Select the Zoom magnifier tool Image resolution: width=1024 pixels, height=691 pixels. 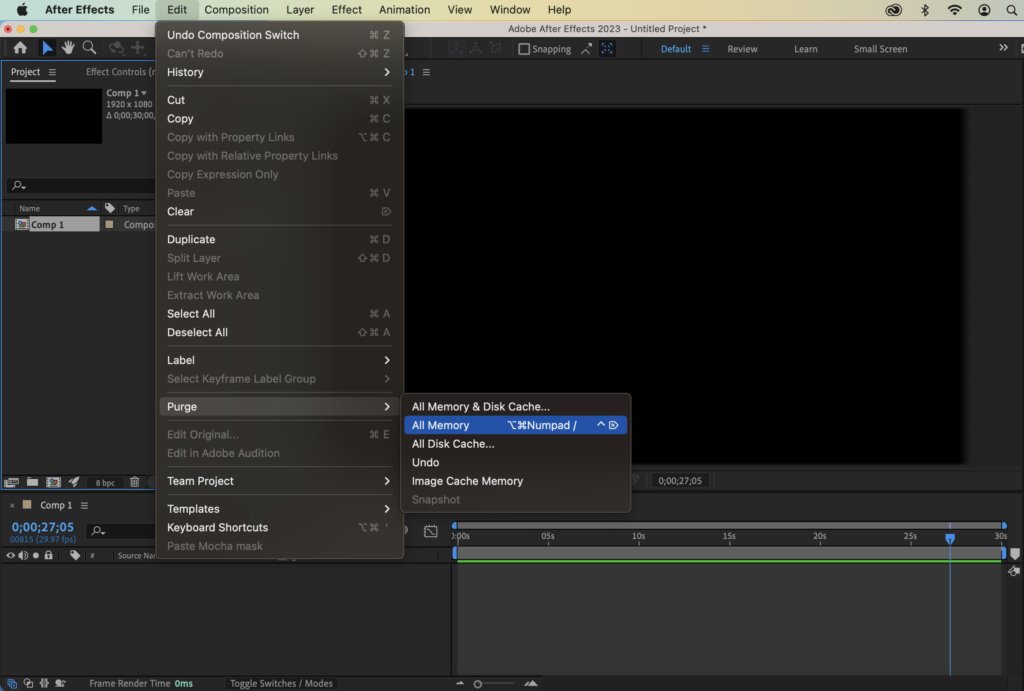click(x=89, y=48)
